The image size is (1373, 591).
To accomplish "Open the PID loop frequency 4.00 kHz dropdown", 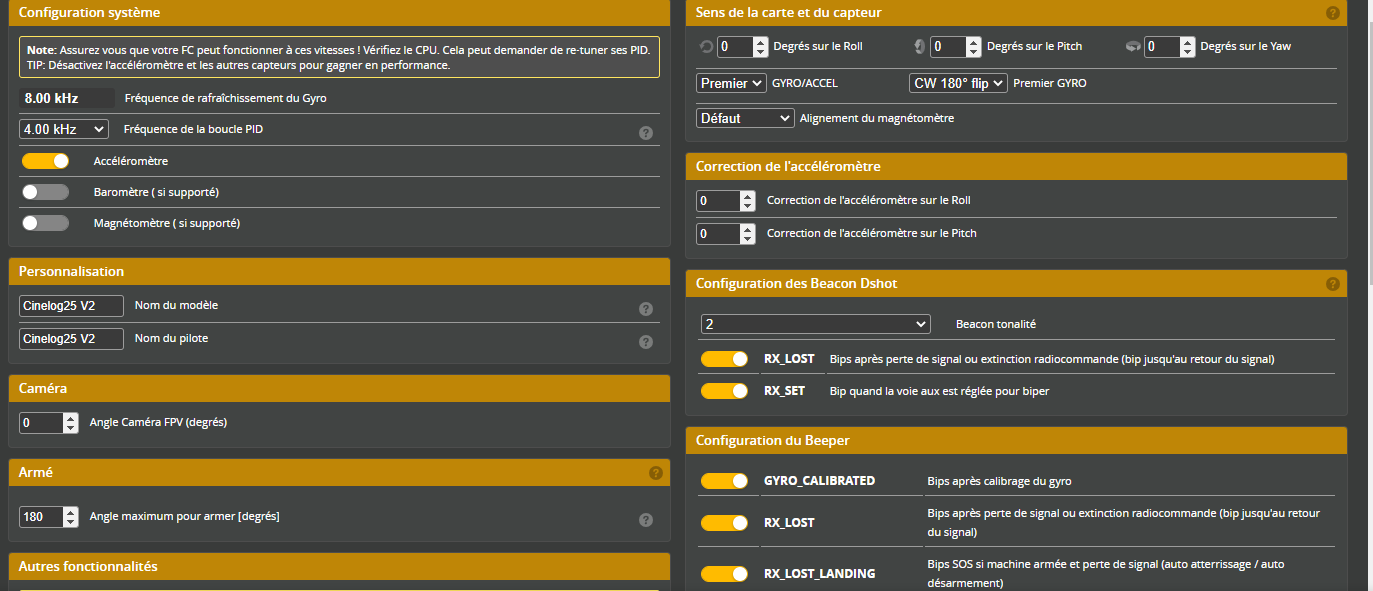I will pyautogui.click(x=64, y=129).
